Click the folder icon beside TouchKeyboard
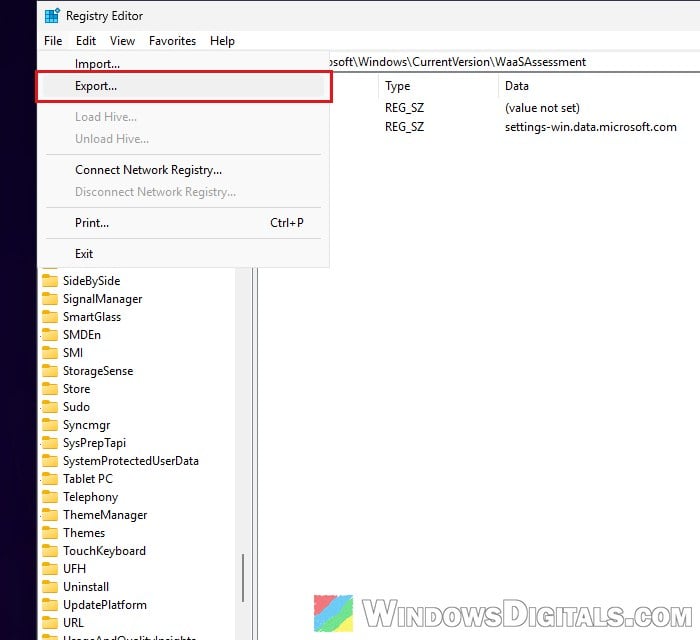This screenshot has height=640, width=700. [50, 551]
